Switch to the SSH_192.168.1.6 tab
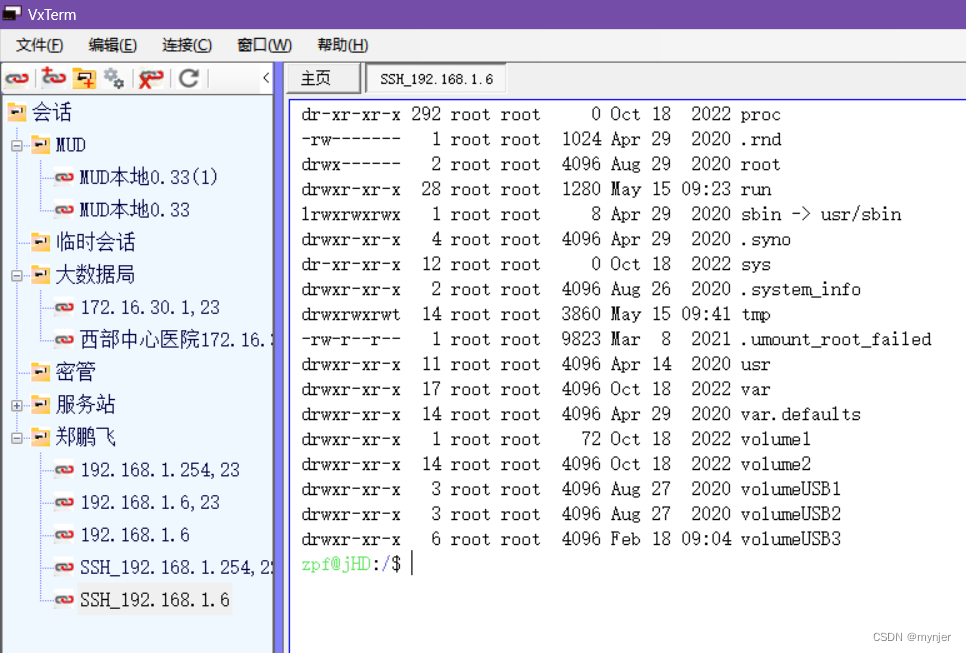966x653 pixels. [x=436, y=79]
